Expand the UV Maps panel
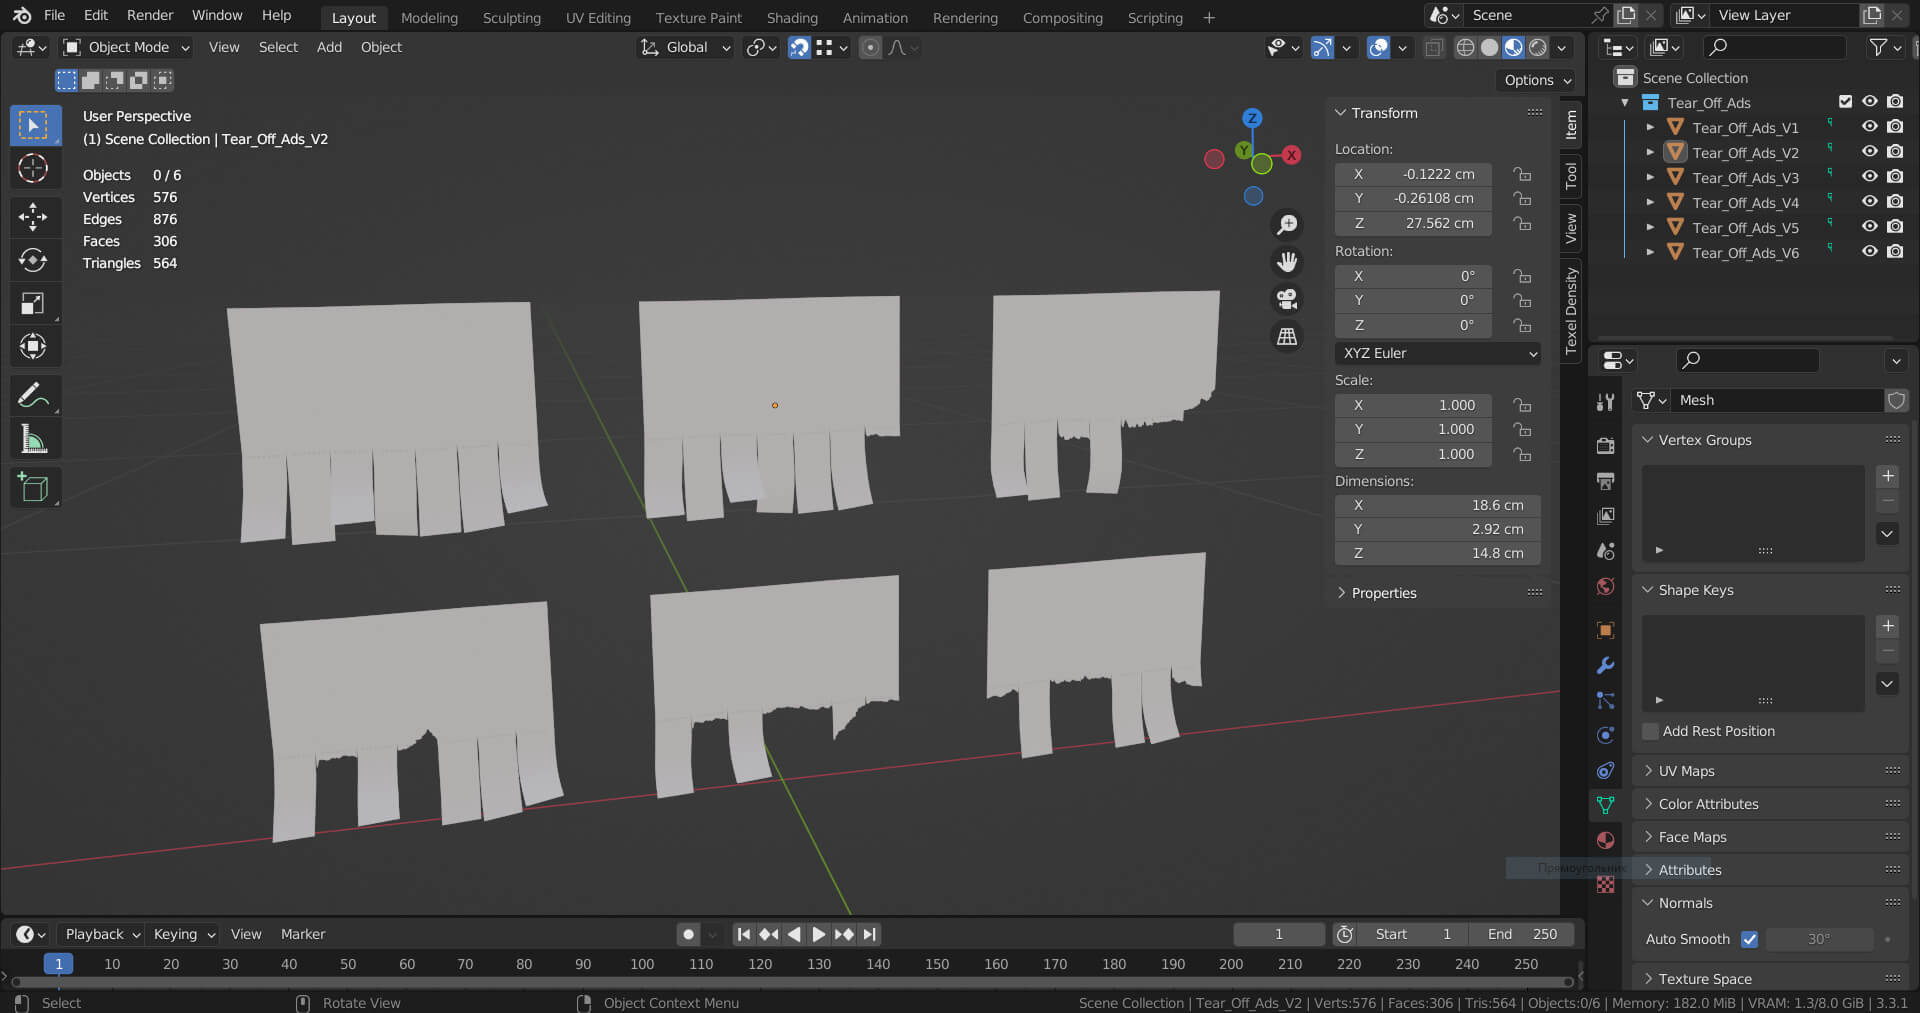 coord(1686,771)
